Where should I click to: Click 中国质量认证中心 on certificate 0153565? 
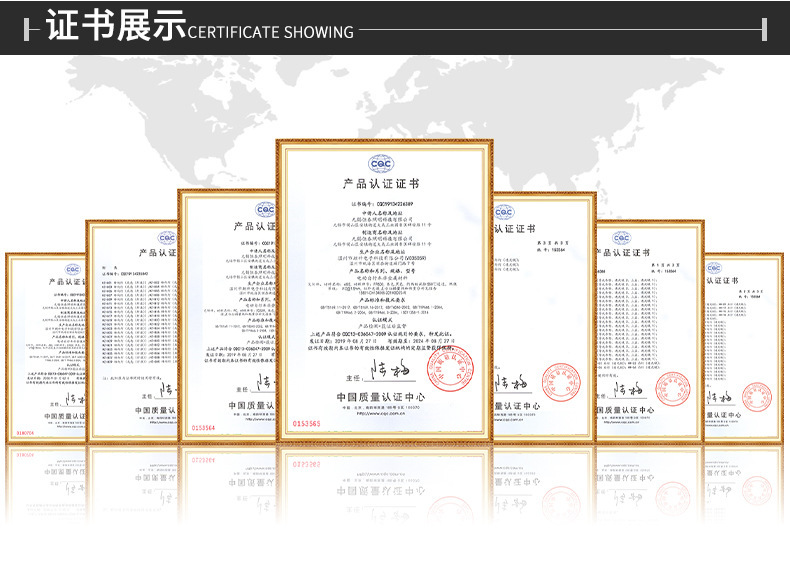(380, 397)
